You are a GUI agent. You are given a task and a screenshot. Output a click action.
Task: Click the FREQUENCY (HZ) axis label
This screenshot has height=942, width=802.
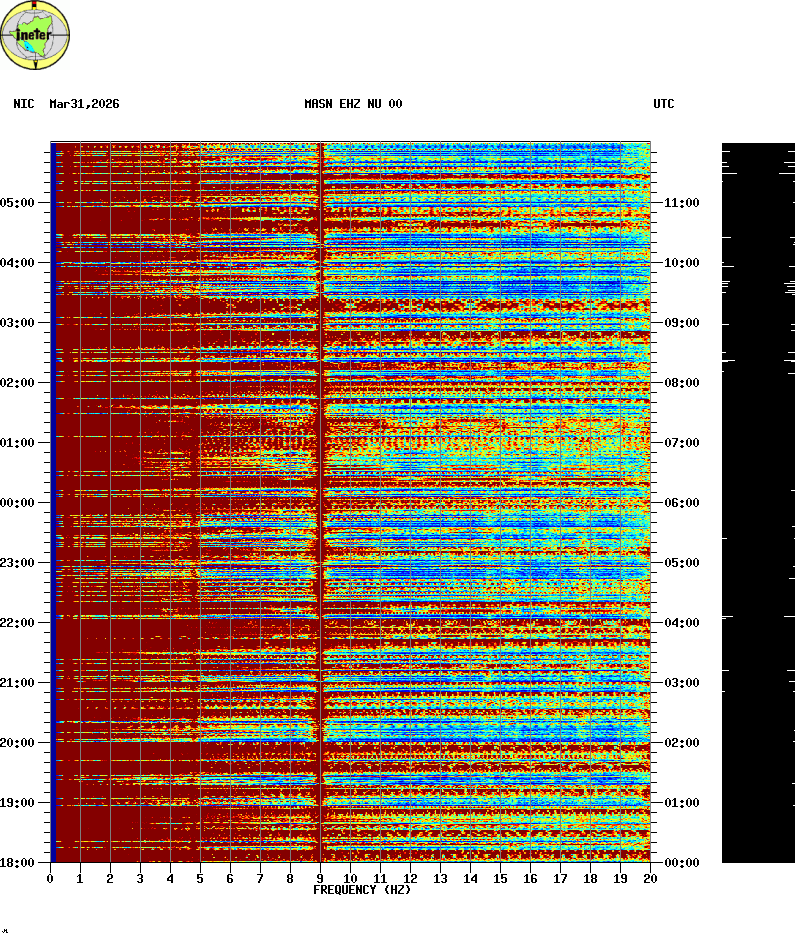point(362,890)
